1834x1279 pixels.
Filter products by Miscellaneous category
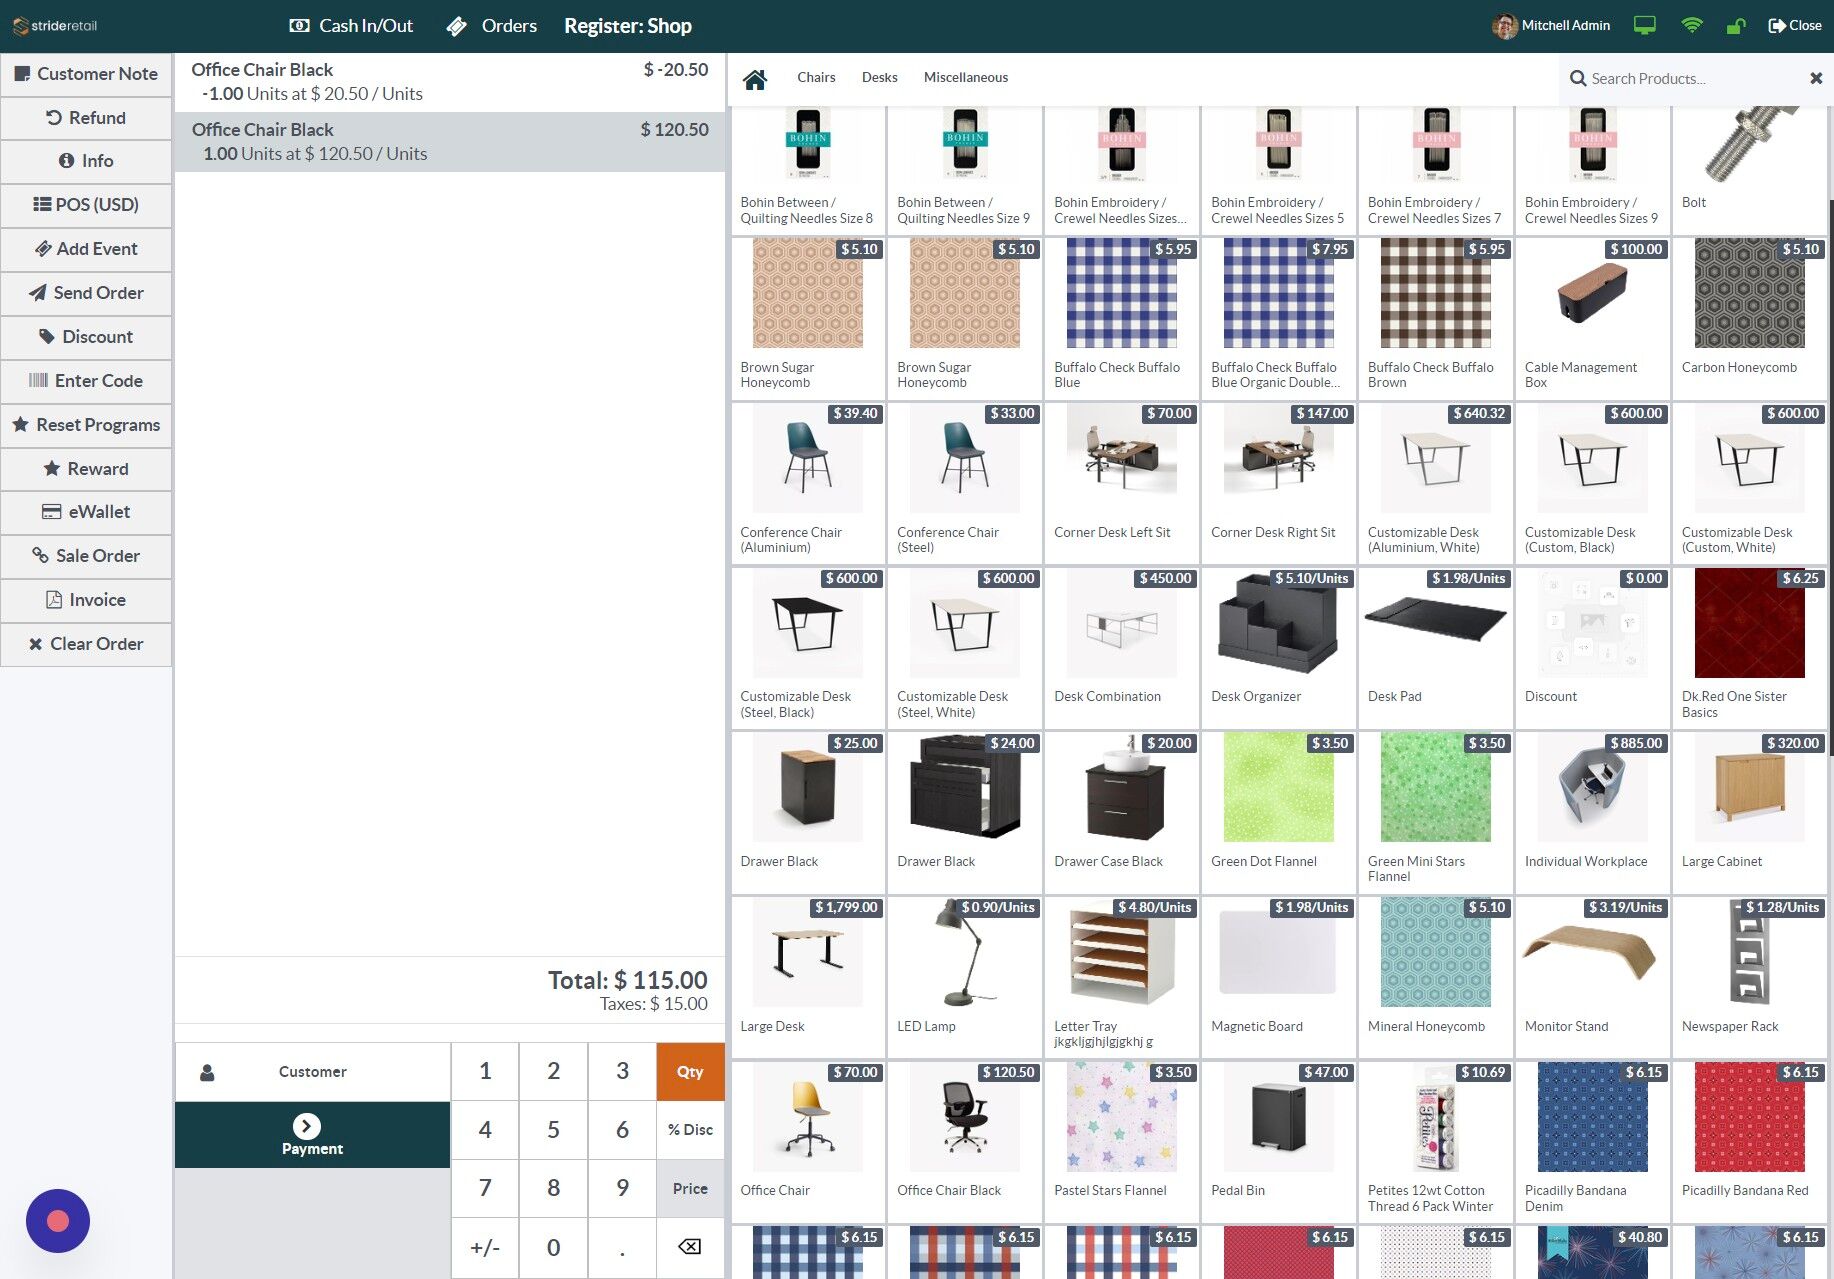pyautogui.click(x=966, y=78)
